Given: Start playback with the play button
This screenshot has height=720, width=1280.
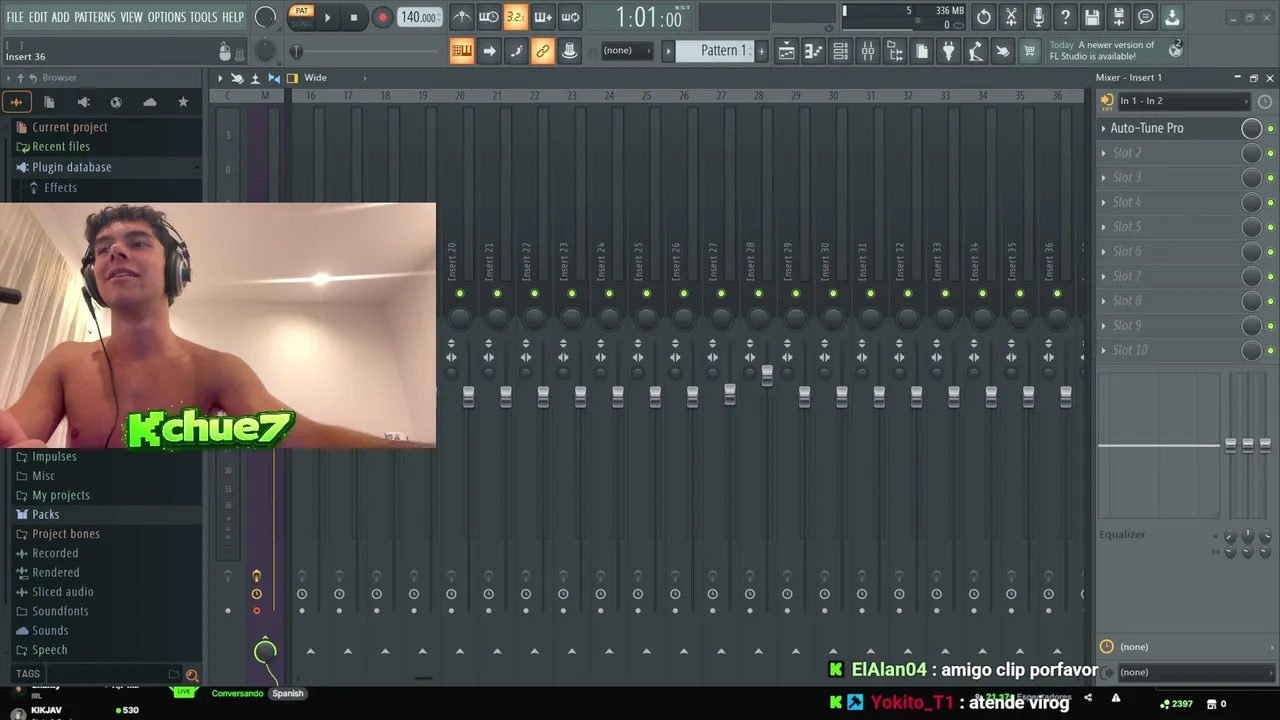Looking at the screenshot, I should [x=327, y=17].
